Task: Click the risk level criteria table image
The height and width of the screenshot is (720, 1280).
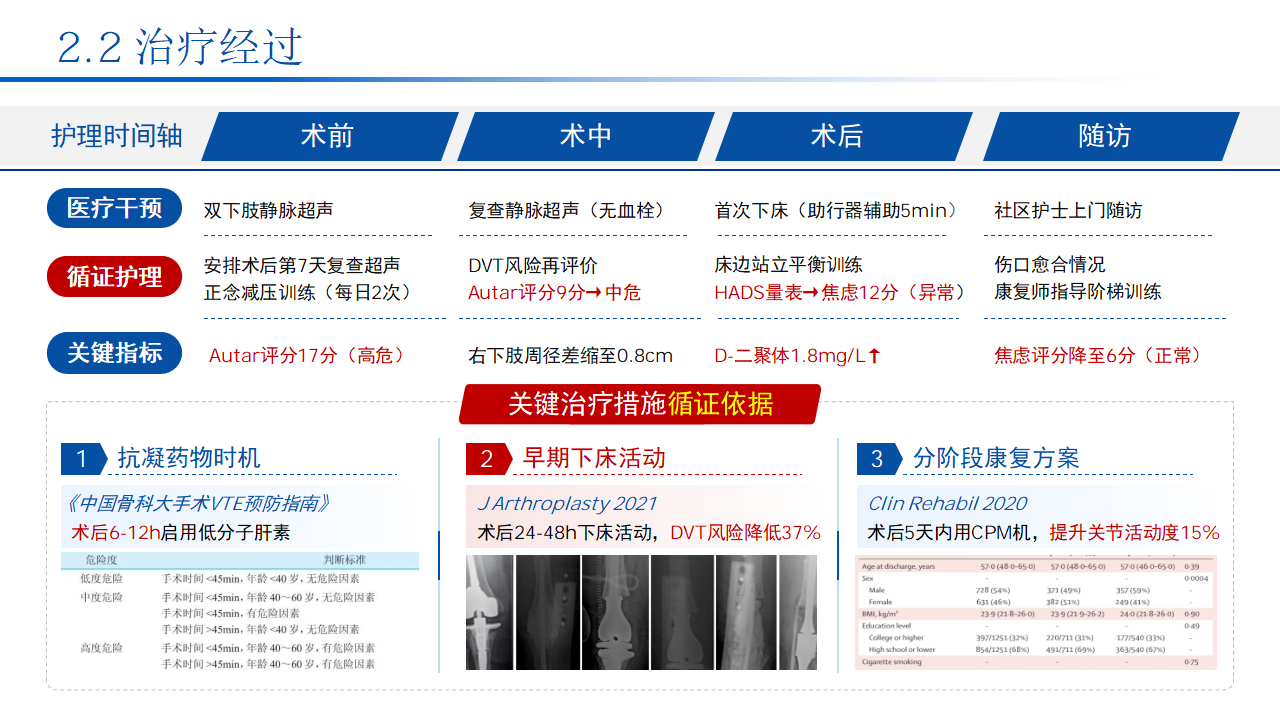Action: [x=240, y=612]
